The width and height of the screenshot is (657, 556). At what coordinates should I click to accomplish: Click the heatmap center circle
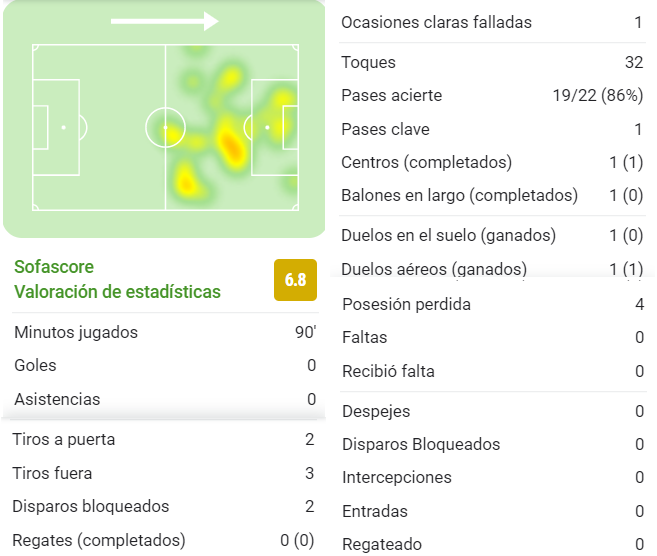(x=166, y=127)
